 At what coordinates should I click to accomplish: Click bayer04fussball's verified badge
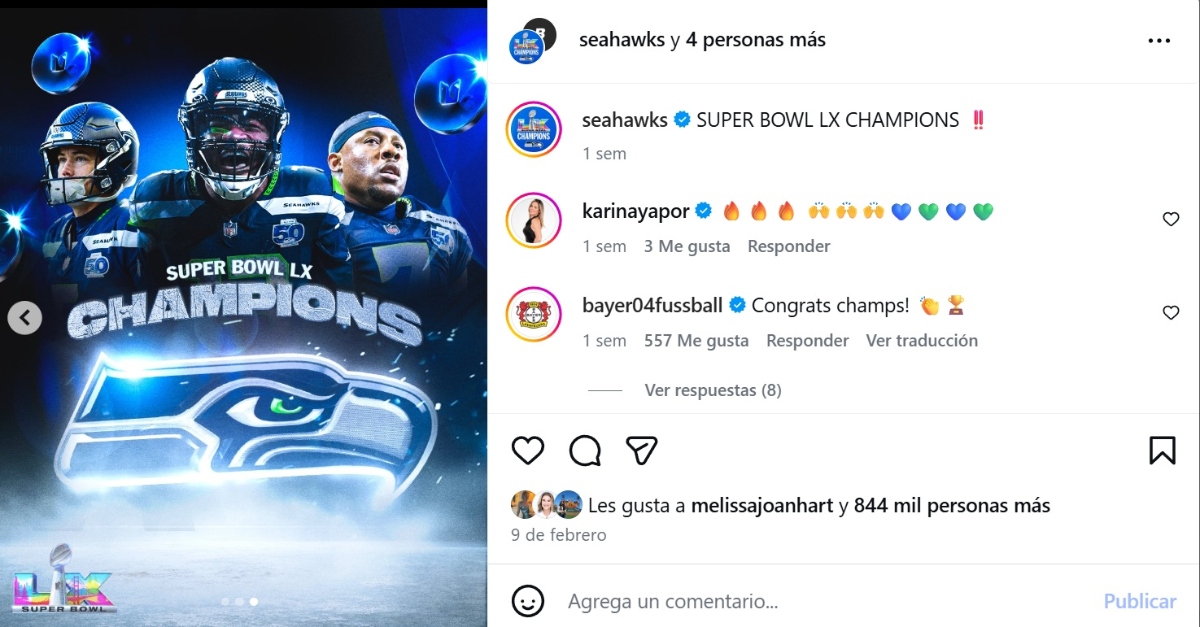737,305
